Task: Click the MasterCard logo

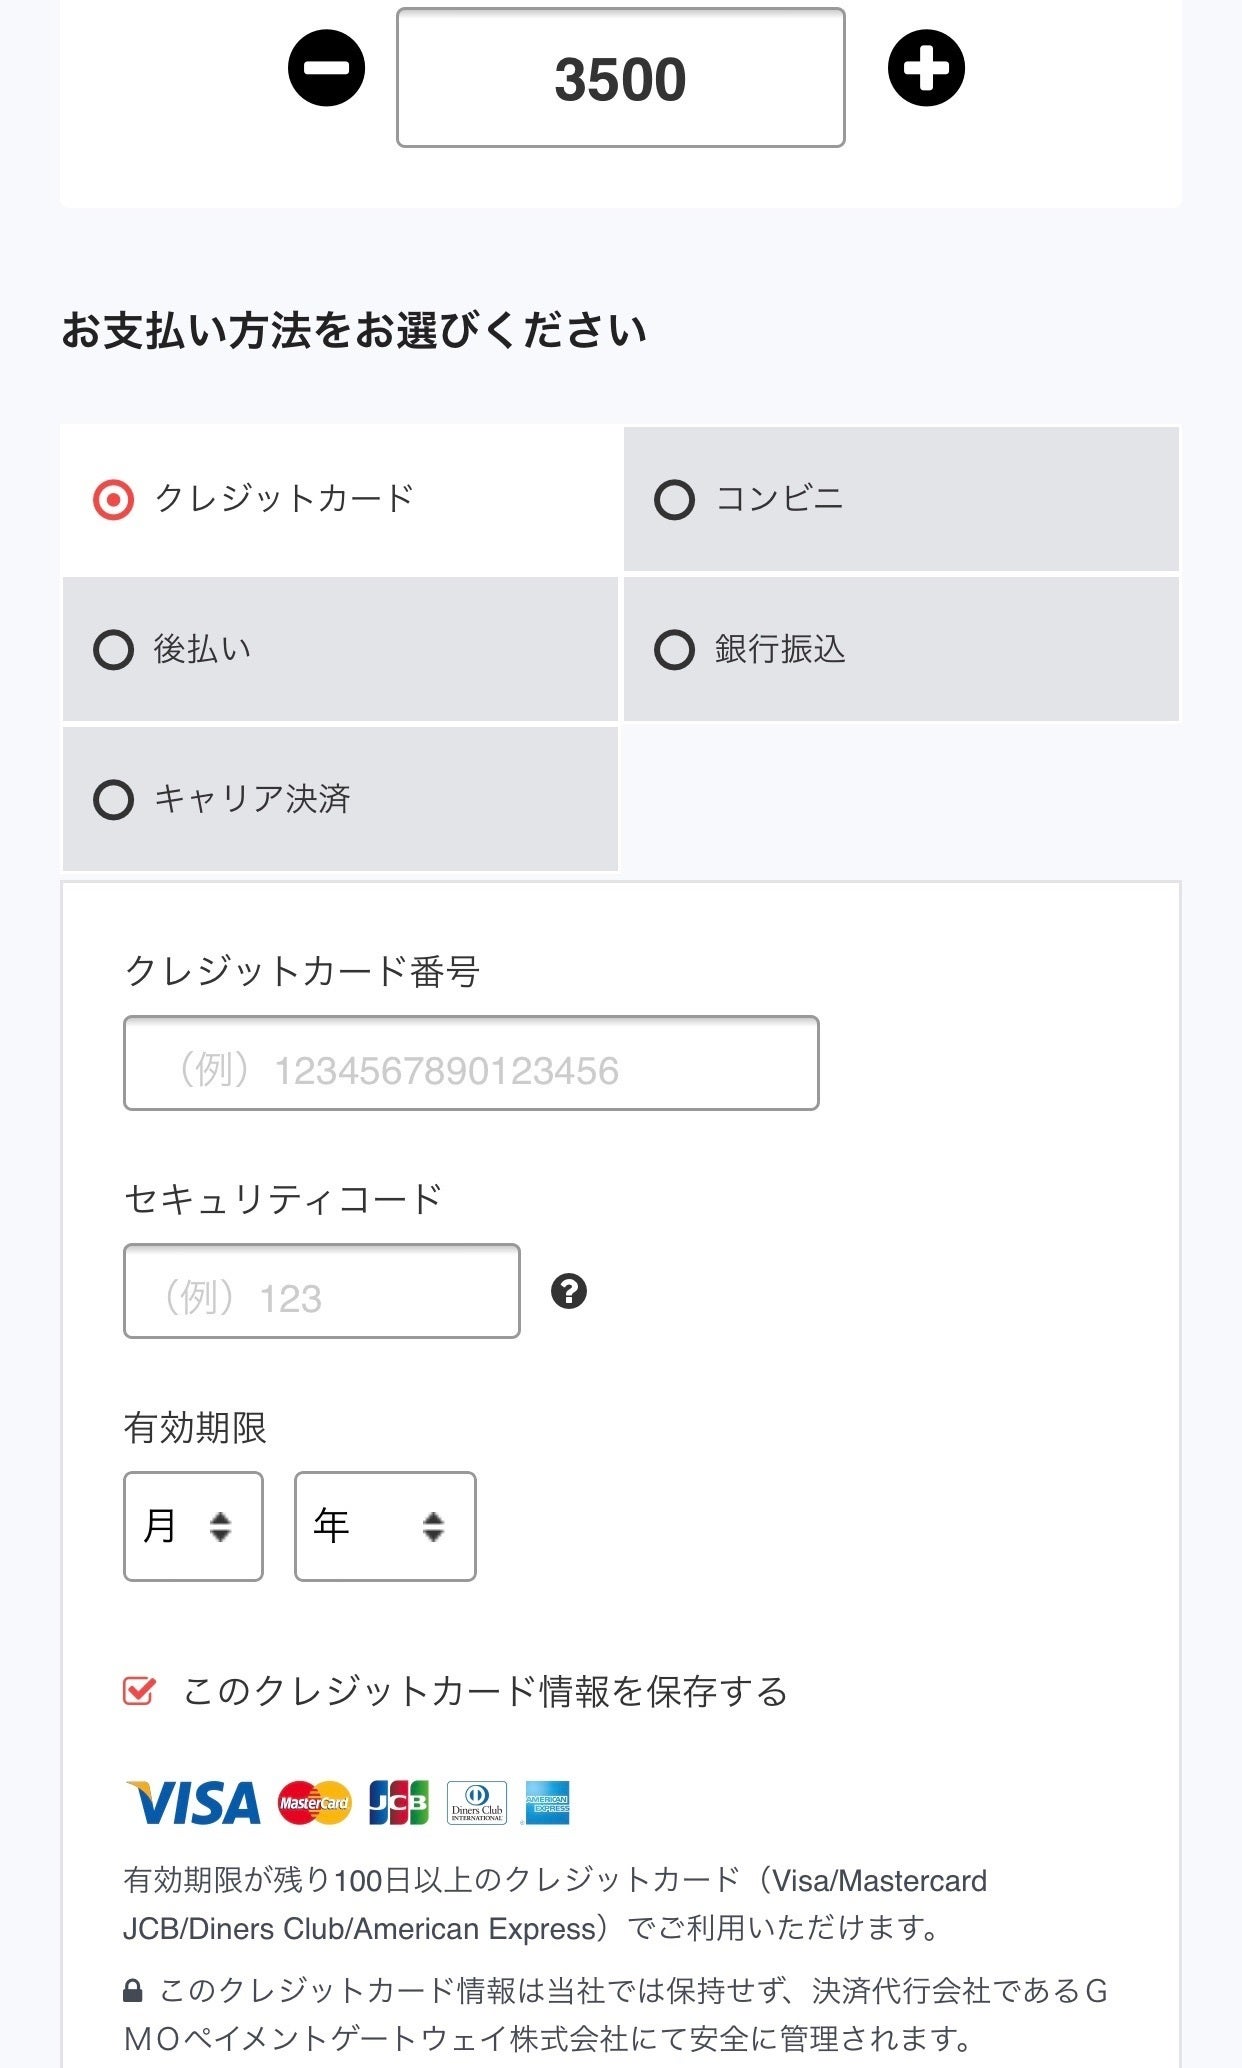Action: pos(314,1803)
